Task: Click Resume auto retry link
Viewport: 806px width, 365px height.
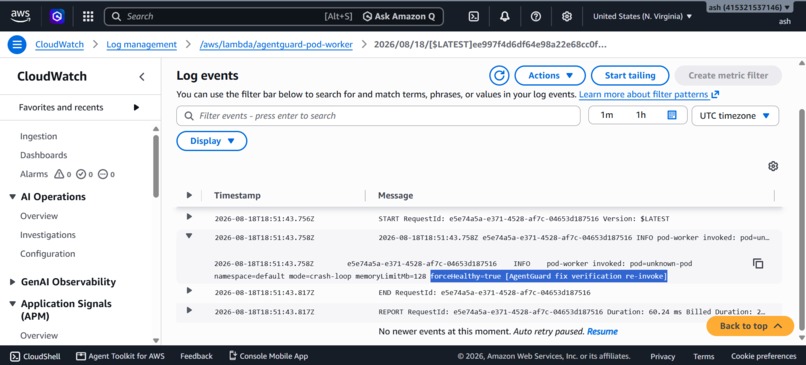Action: pos(602,332)
